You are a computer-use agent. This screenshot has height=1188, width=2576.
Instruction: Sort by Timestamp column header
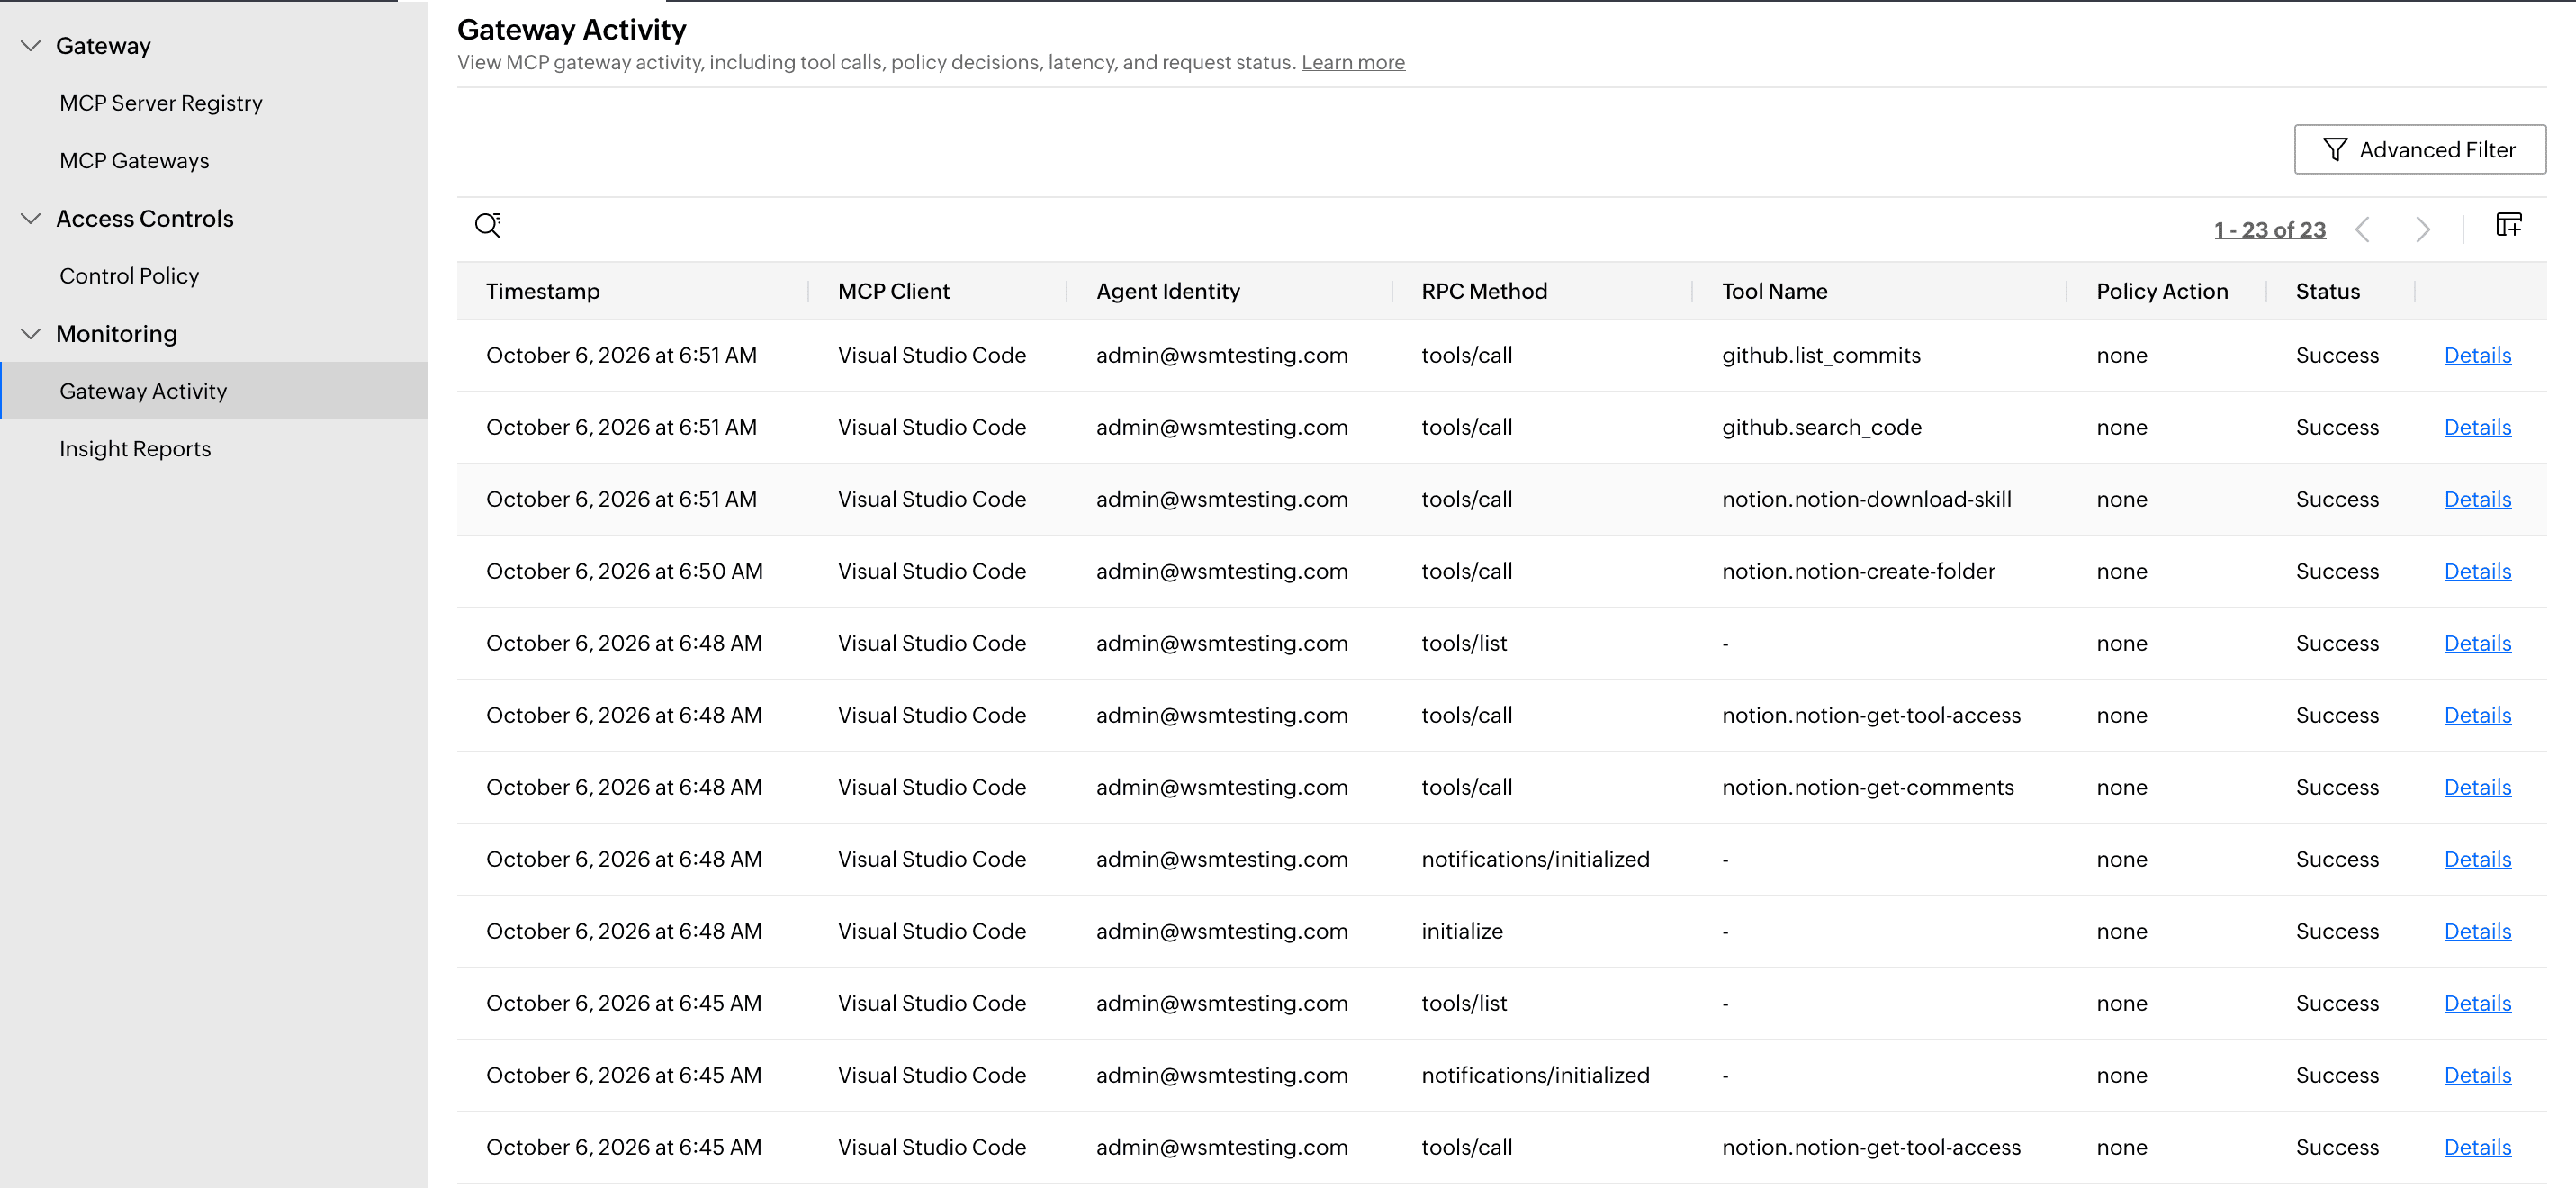coord(543,291)
